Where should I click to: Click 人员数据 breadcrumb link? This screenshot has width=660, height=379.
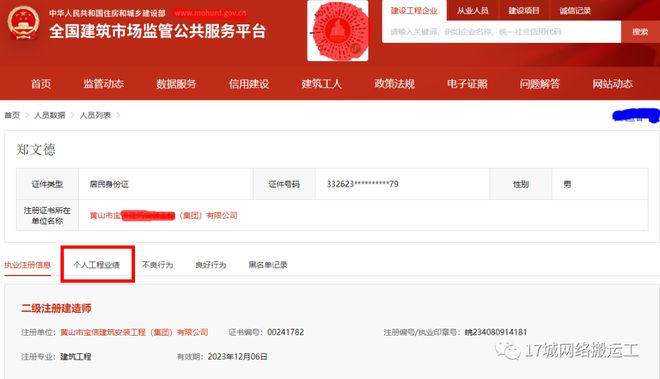pos(50,115)
